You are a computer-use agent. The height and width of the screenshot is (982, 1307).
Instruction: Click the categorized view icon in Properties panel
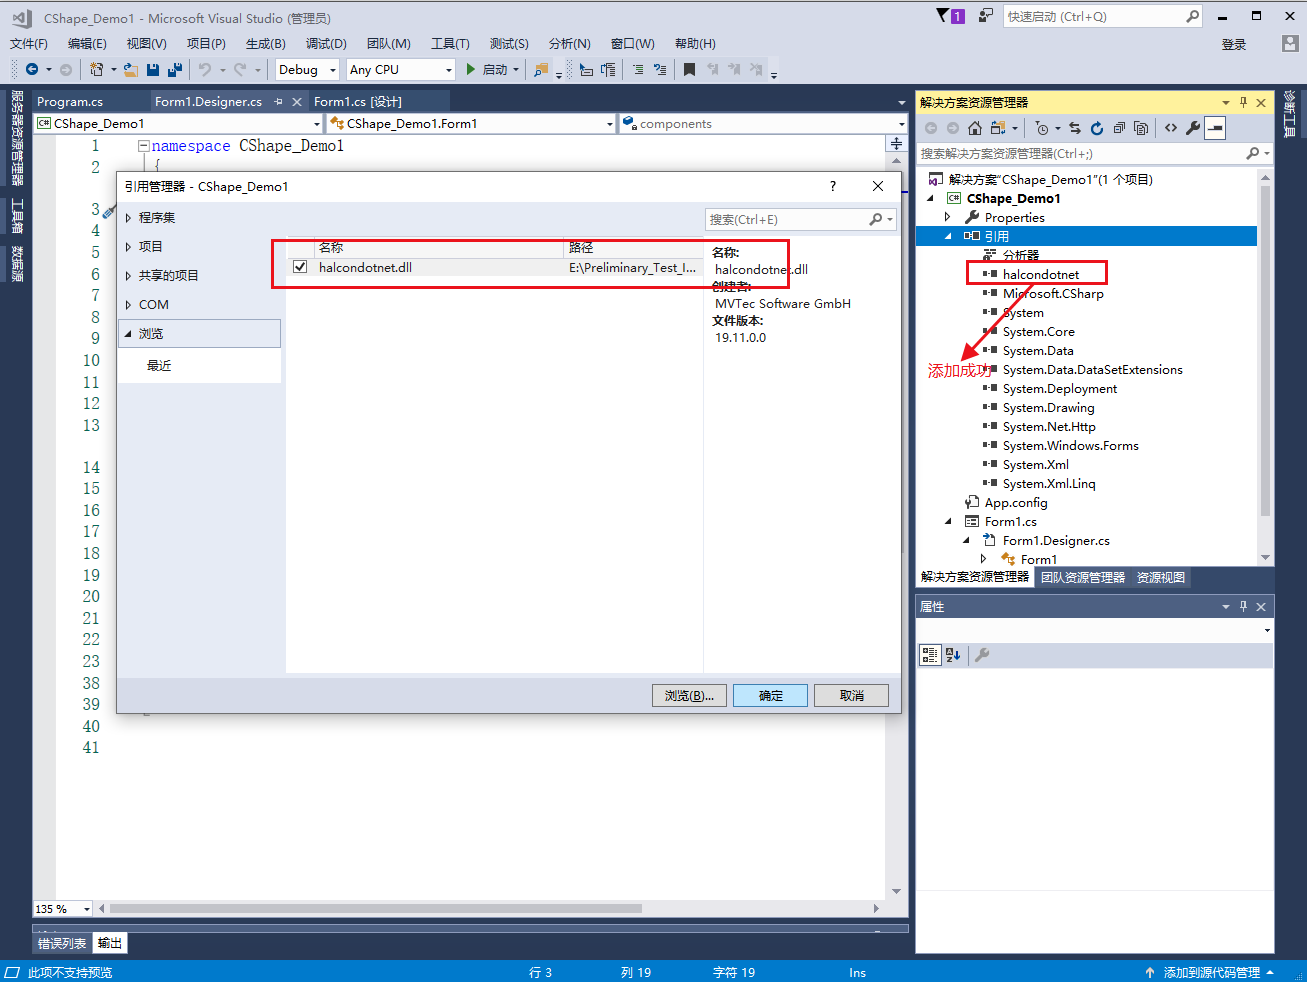930,655
